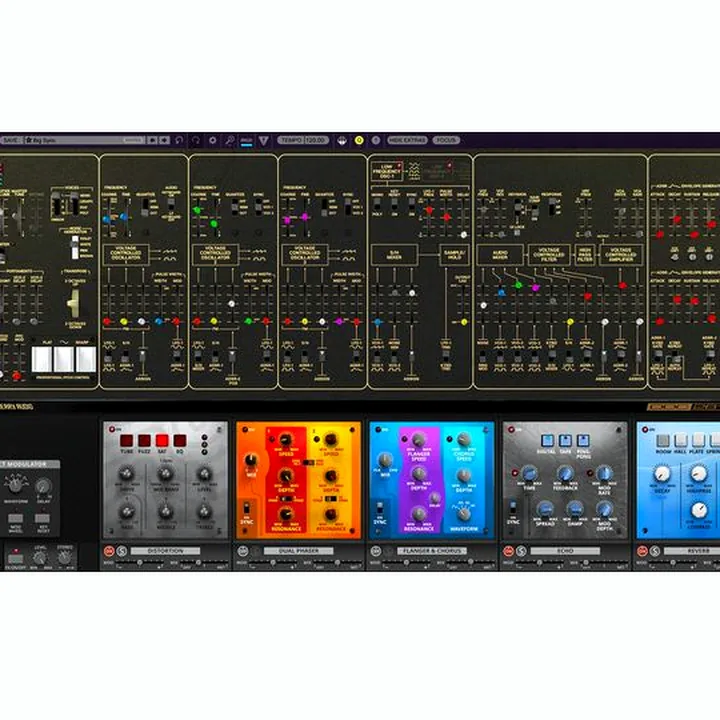
Task: Click the HIDE EXTRAS button
Action: click(x=407, y=140)
